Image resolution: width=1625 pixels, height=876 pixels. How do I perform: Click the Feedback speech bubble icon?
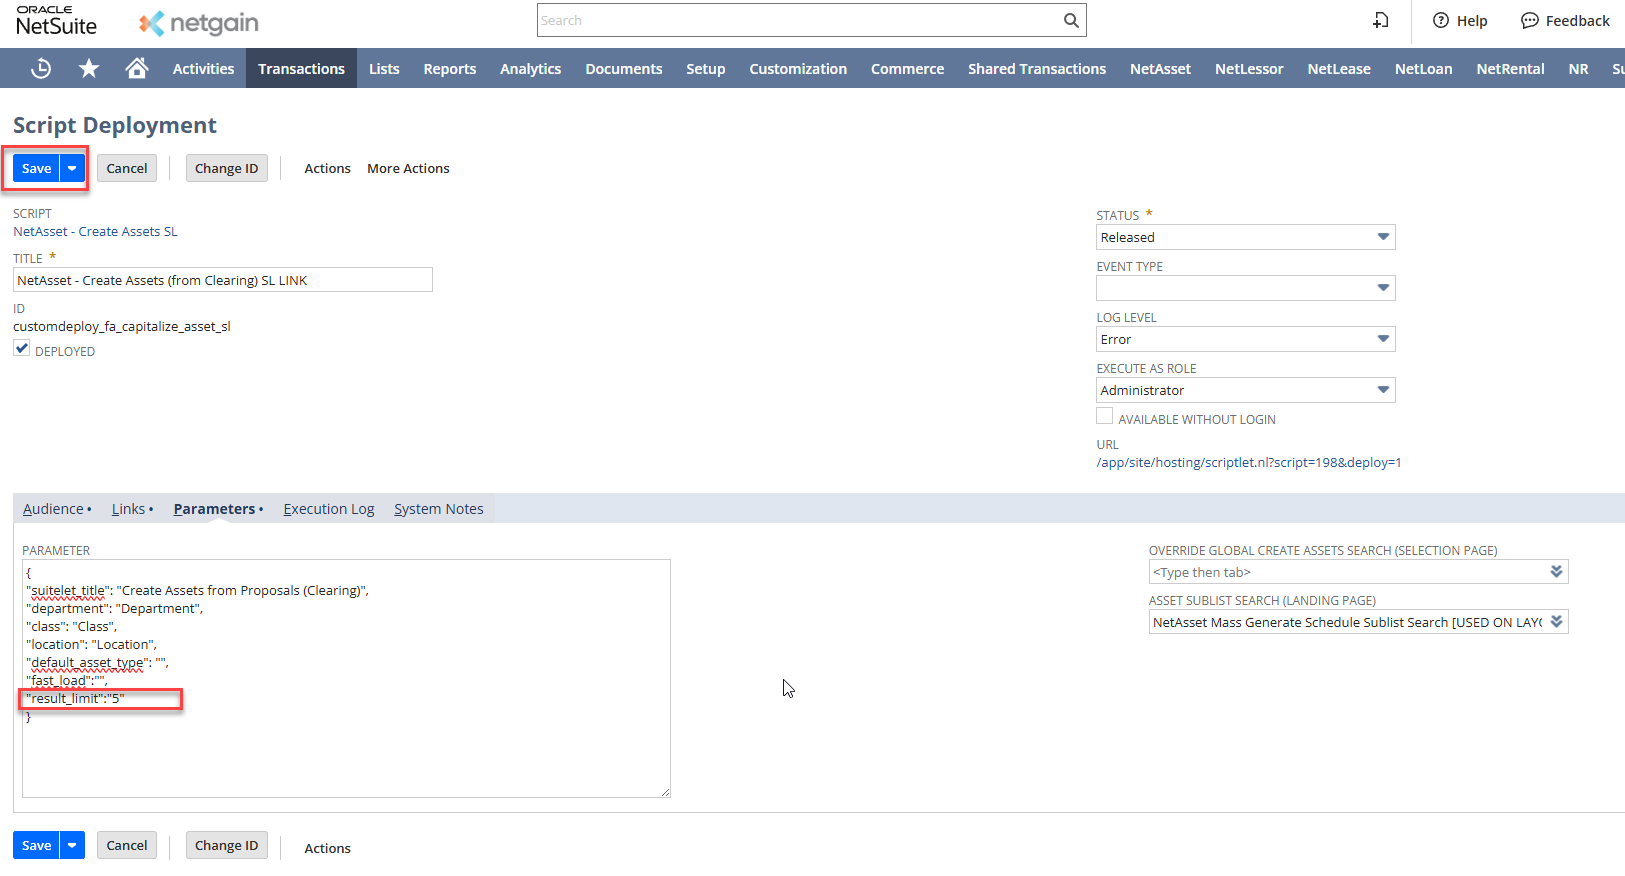click(x=1529, y=20)
